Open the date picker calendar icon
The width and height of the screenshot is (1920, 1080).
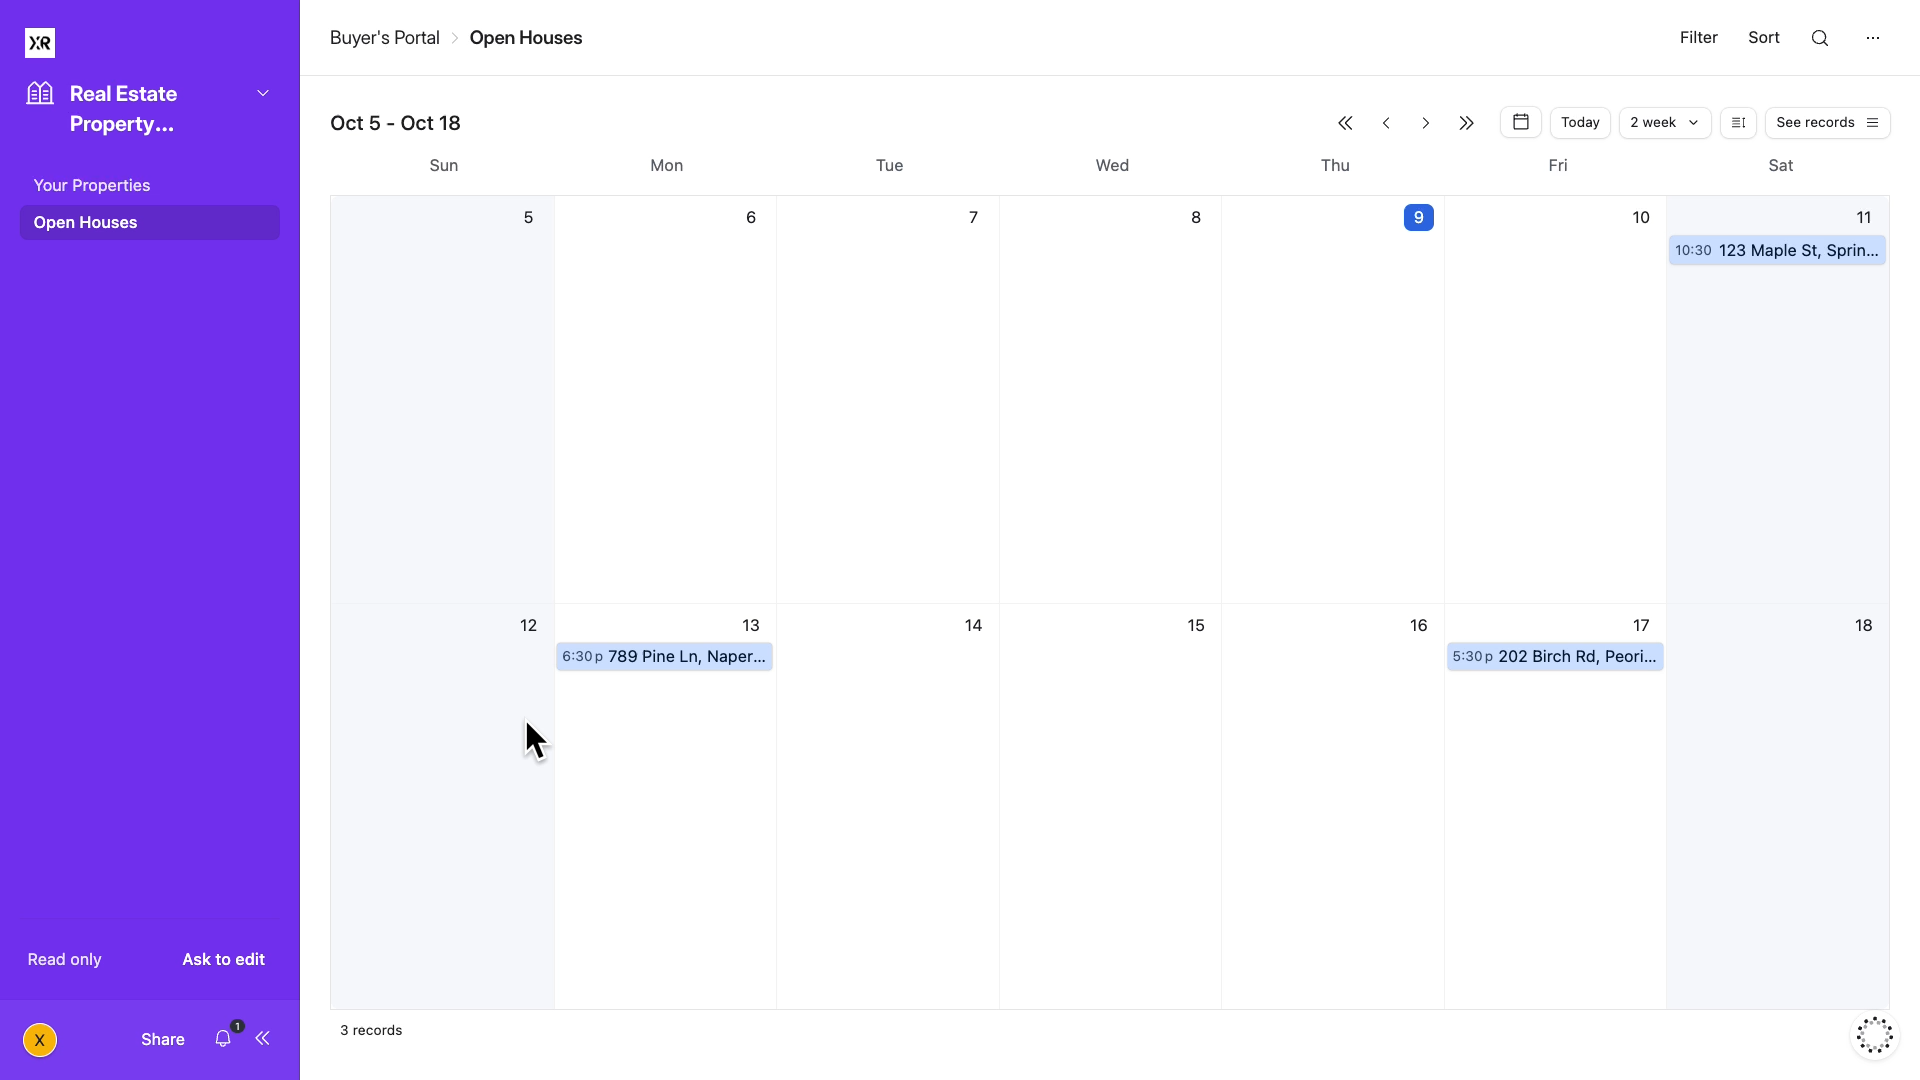click(1520, 122)
